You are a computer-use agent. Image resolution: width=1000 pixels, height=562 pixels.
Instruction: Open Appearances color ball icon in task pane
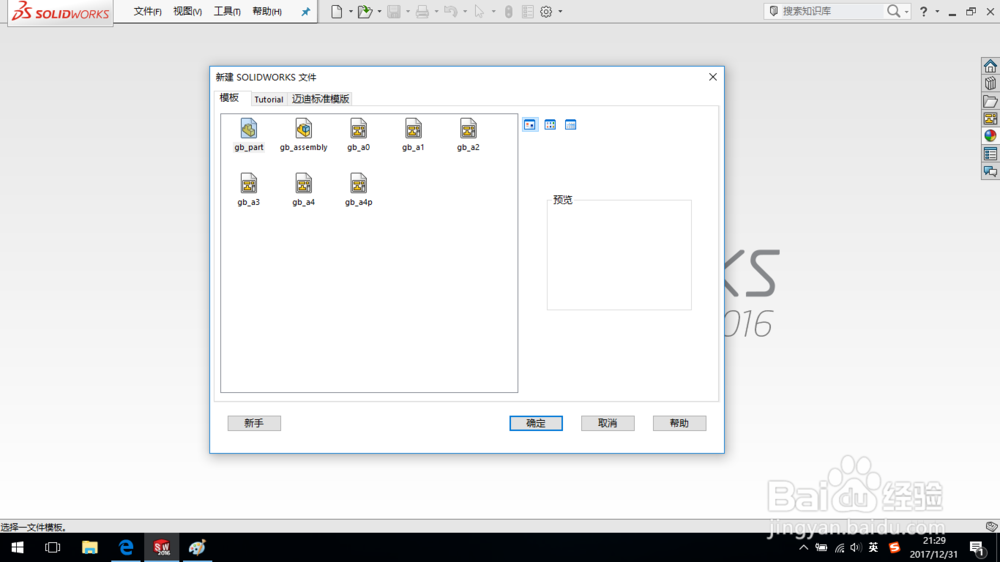pos(990,136)
